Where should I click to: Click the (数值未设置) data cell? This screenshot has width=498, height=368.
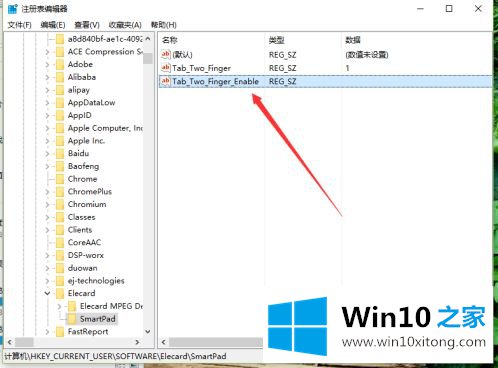click(367, 54)
